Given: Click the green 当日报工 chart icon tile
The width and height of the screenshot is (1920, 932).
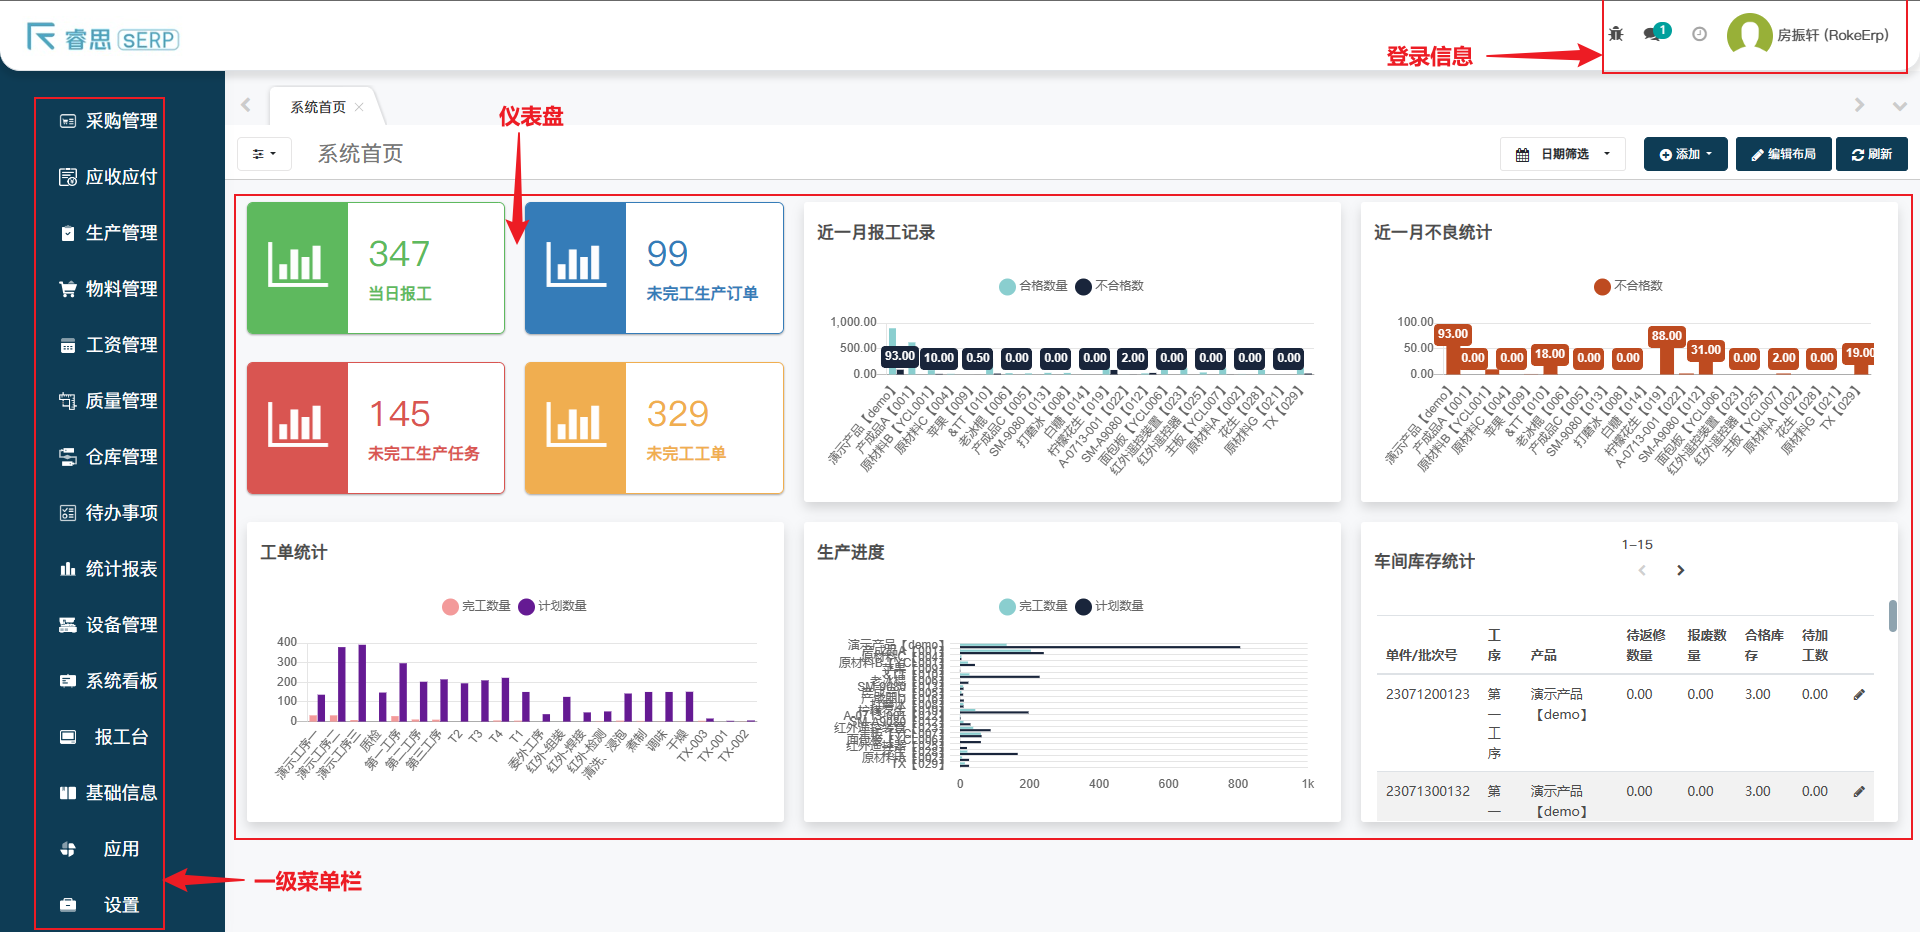Looking at the screenshot, I should (298, 268).
